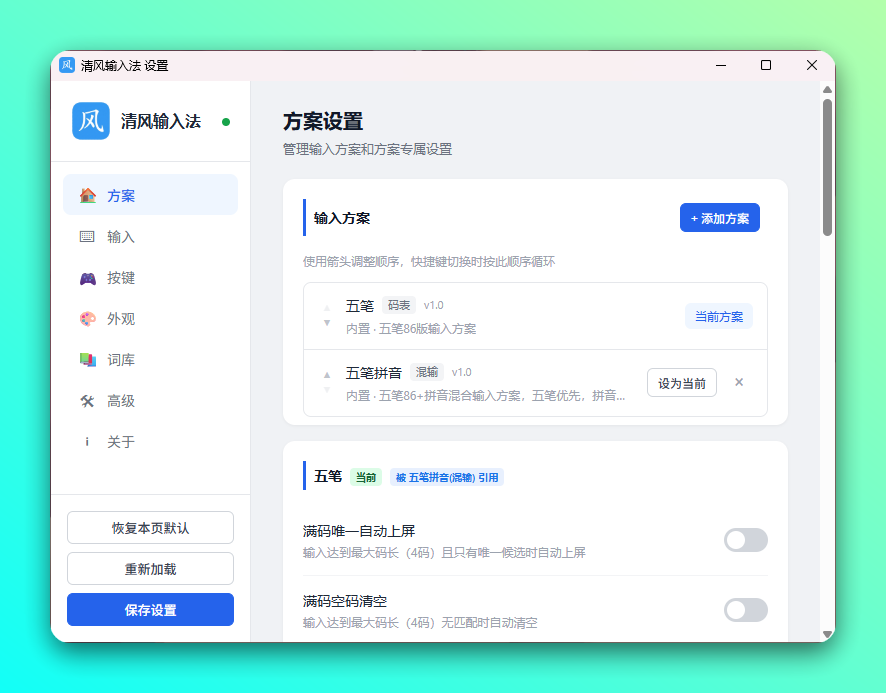The image size is (886, 693).
Task: Click the palette icon beside 外观
Action: tap(88, 319)
